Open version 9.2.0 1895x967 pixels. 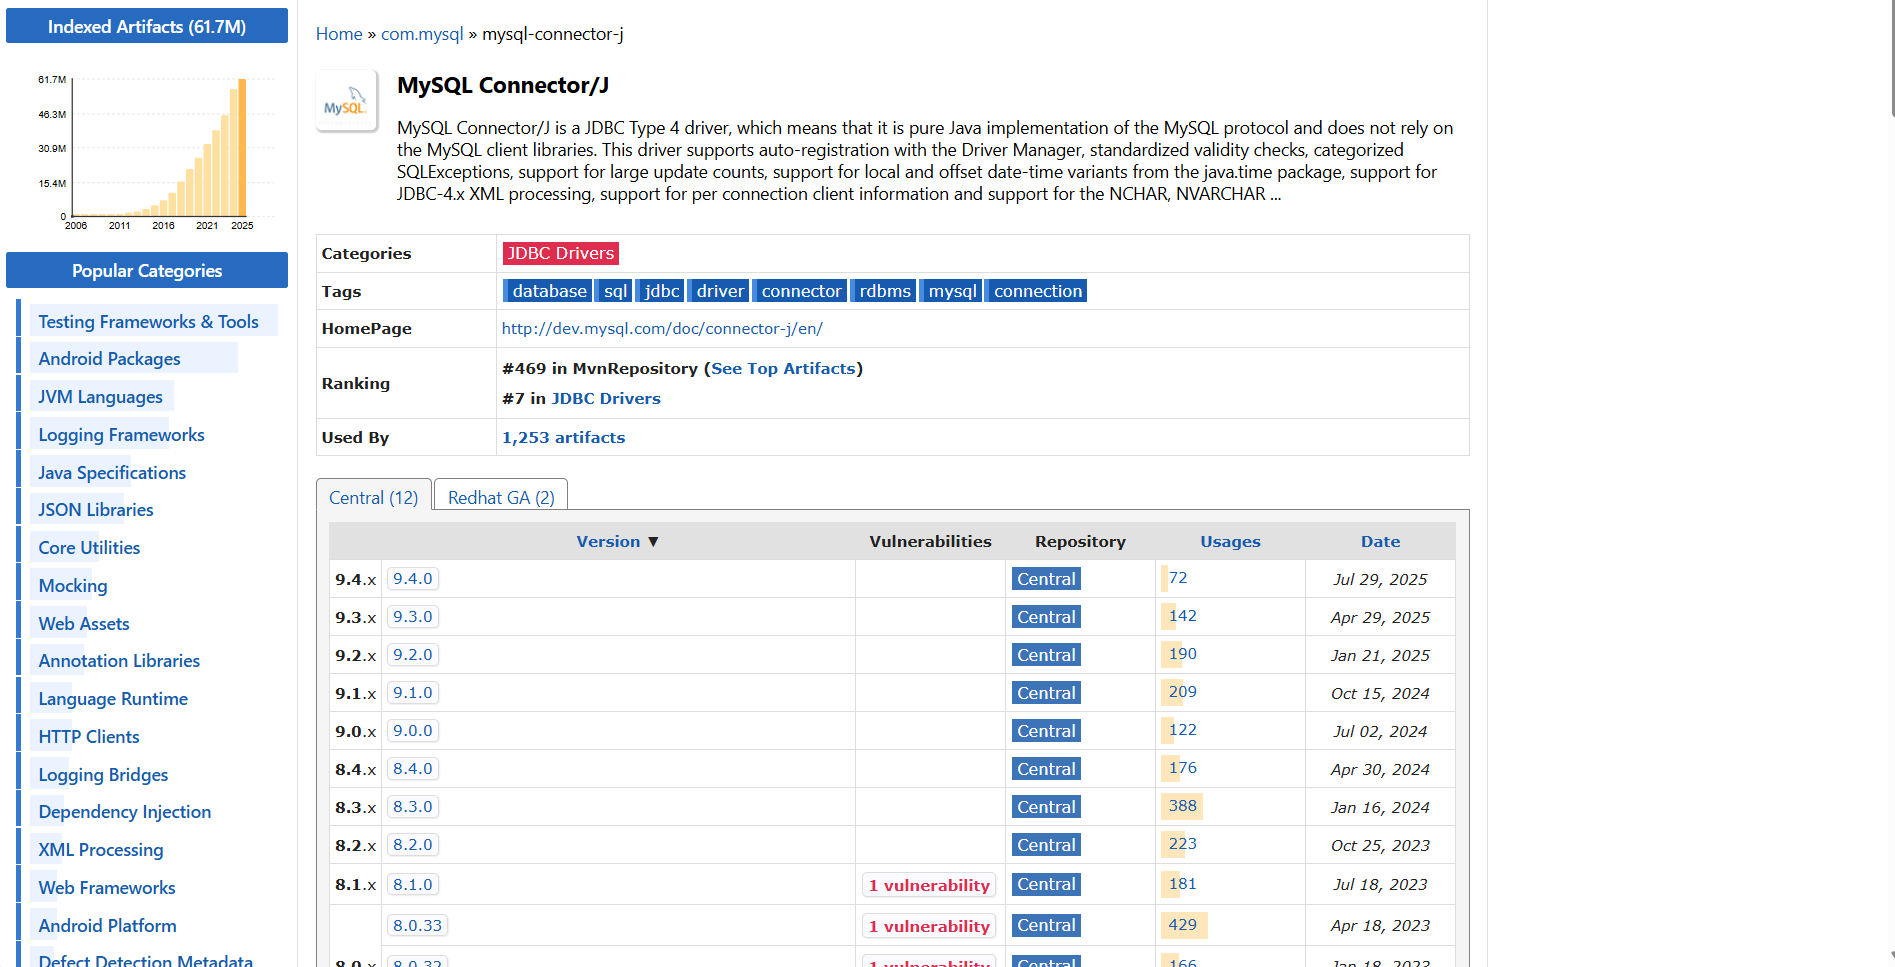pos(413,655)
